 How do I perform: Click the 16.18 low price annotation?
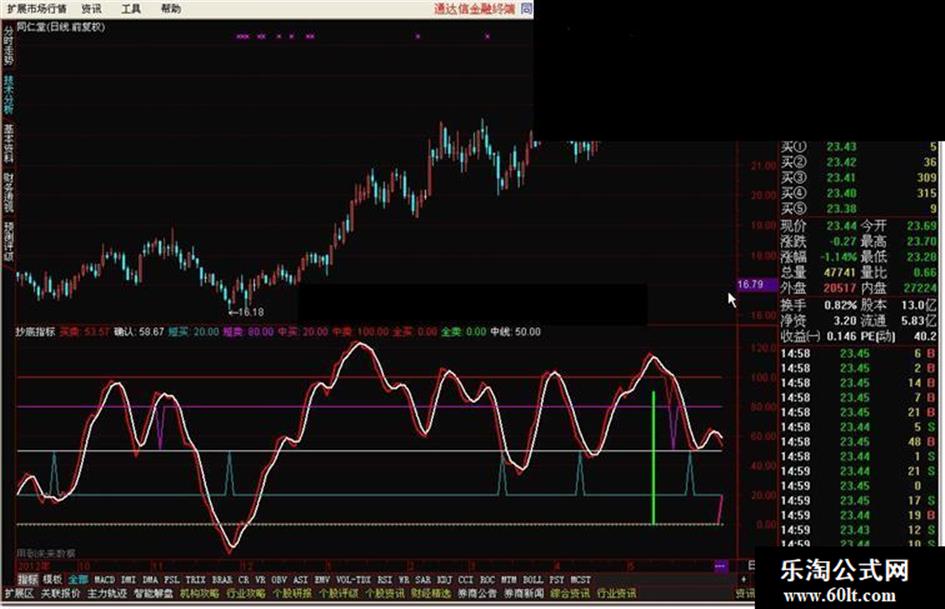[x=246, y=312]
